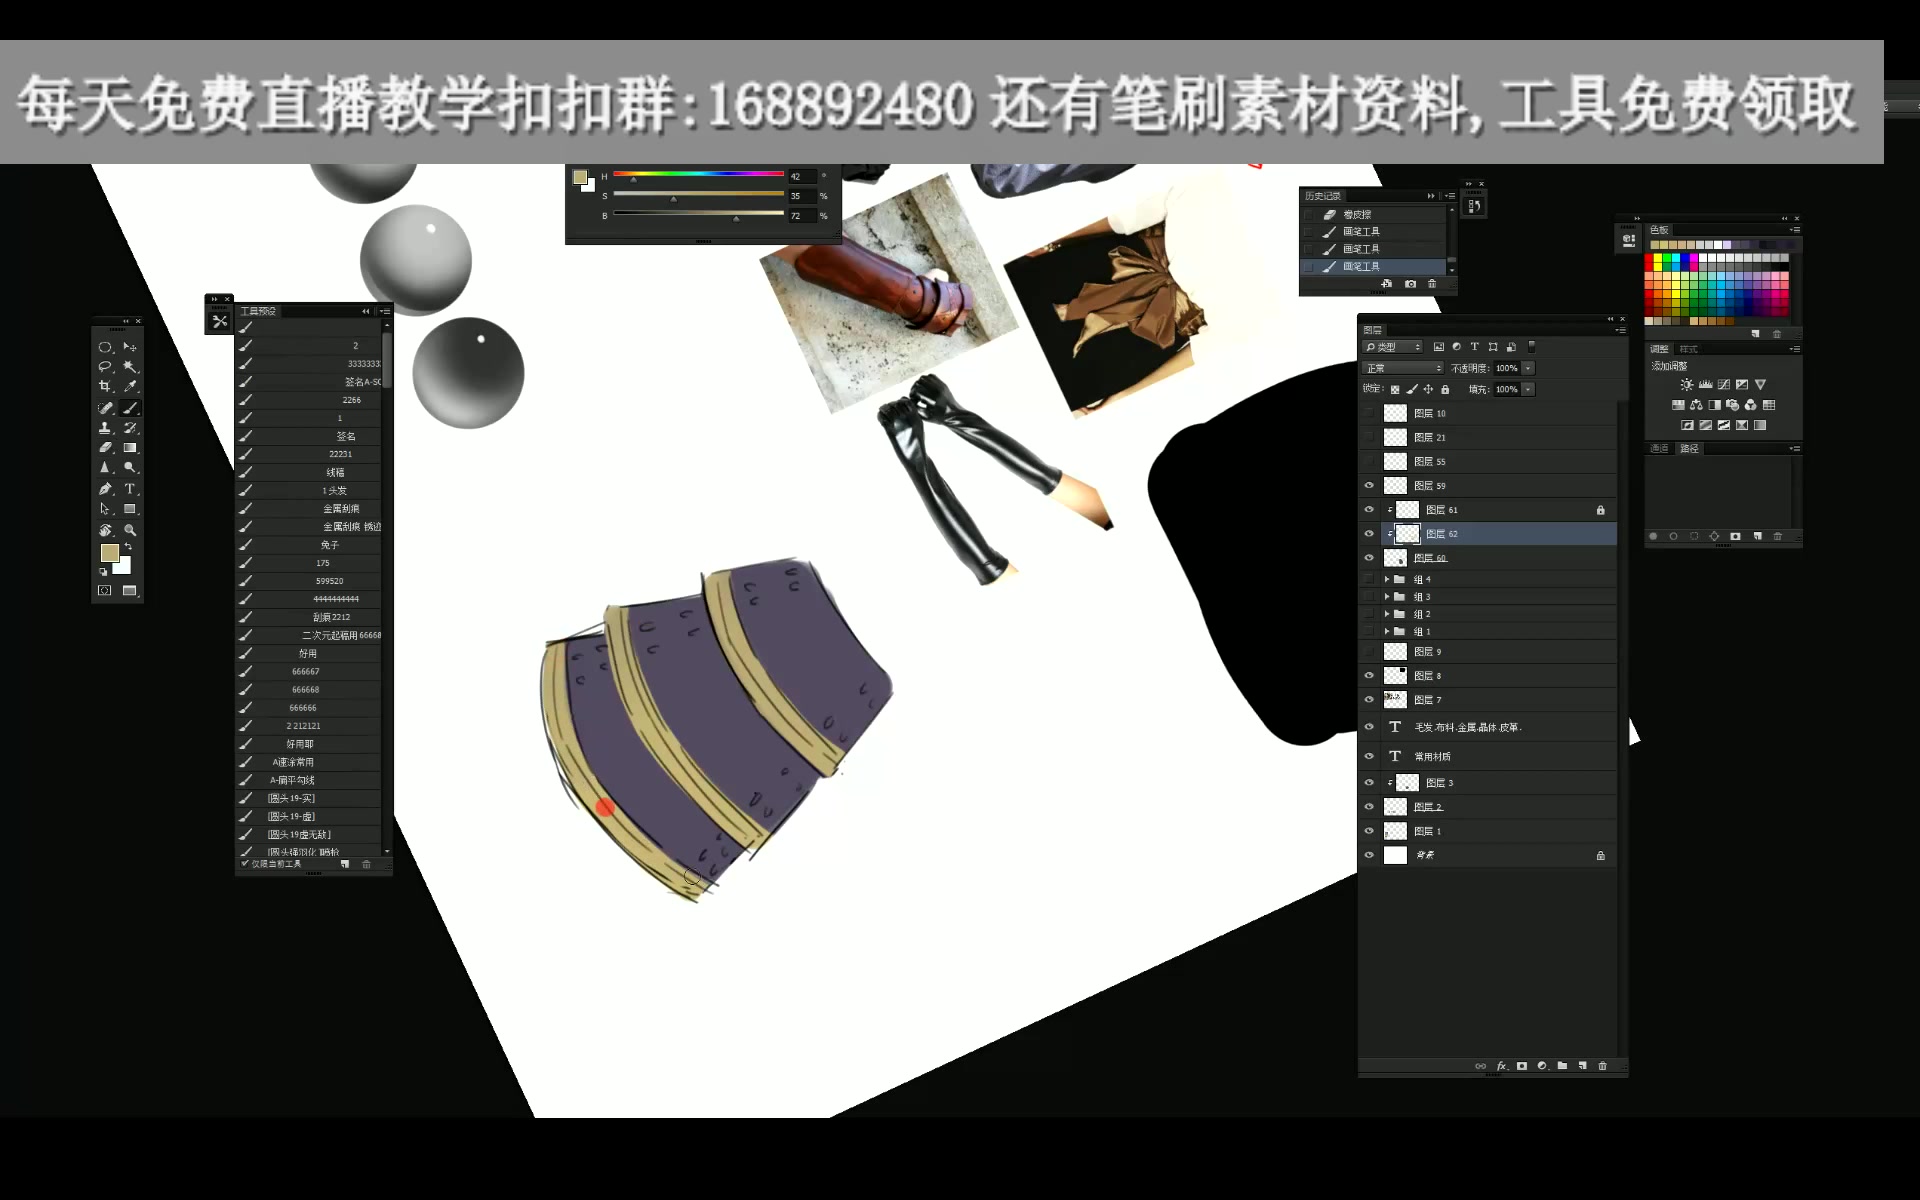Select the Pen tool
The image size is (1920, 1200).
tap(105, 489)
